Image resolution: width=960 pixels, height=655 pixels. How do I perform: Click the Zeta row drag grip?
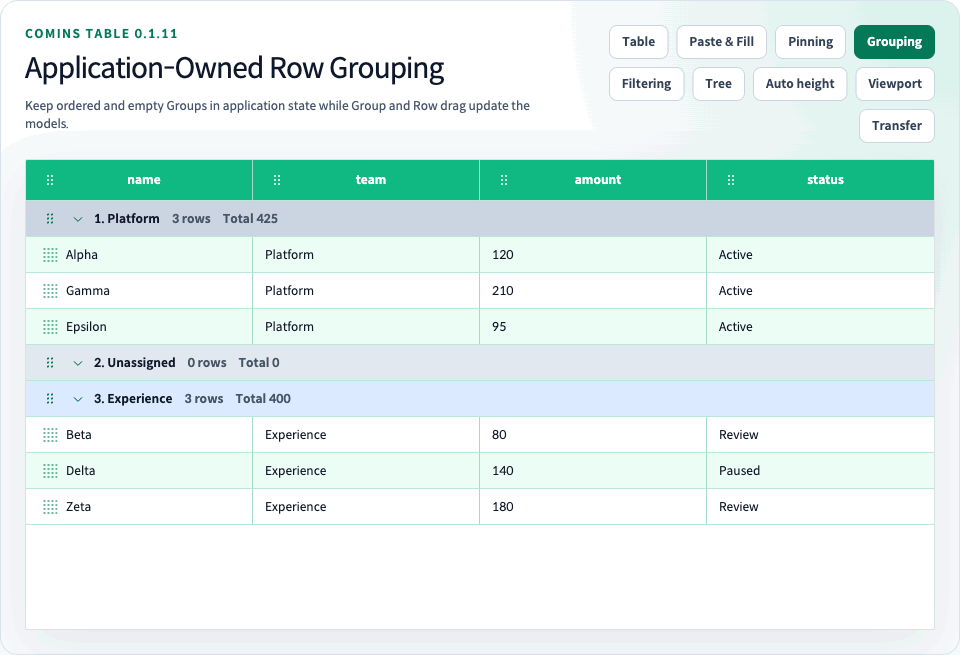(x=50, y=507)
